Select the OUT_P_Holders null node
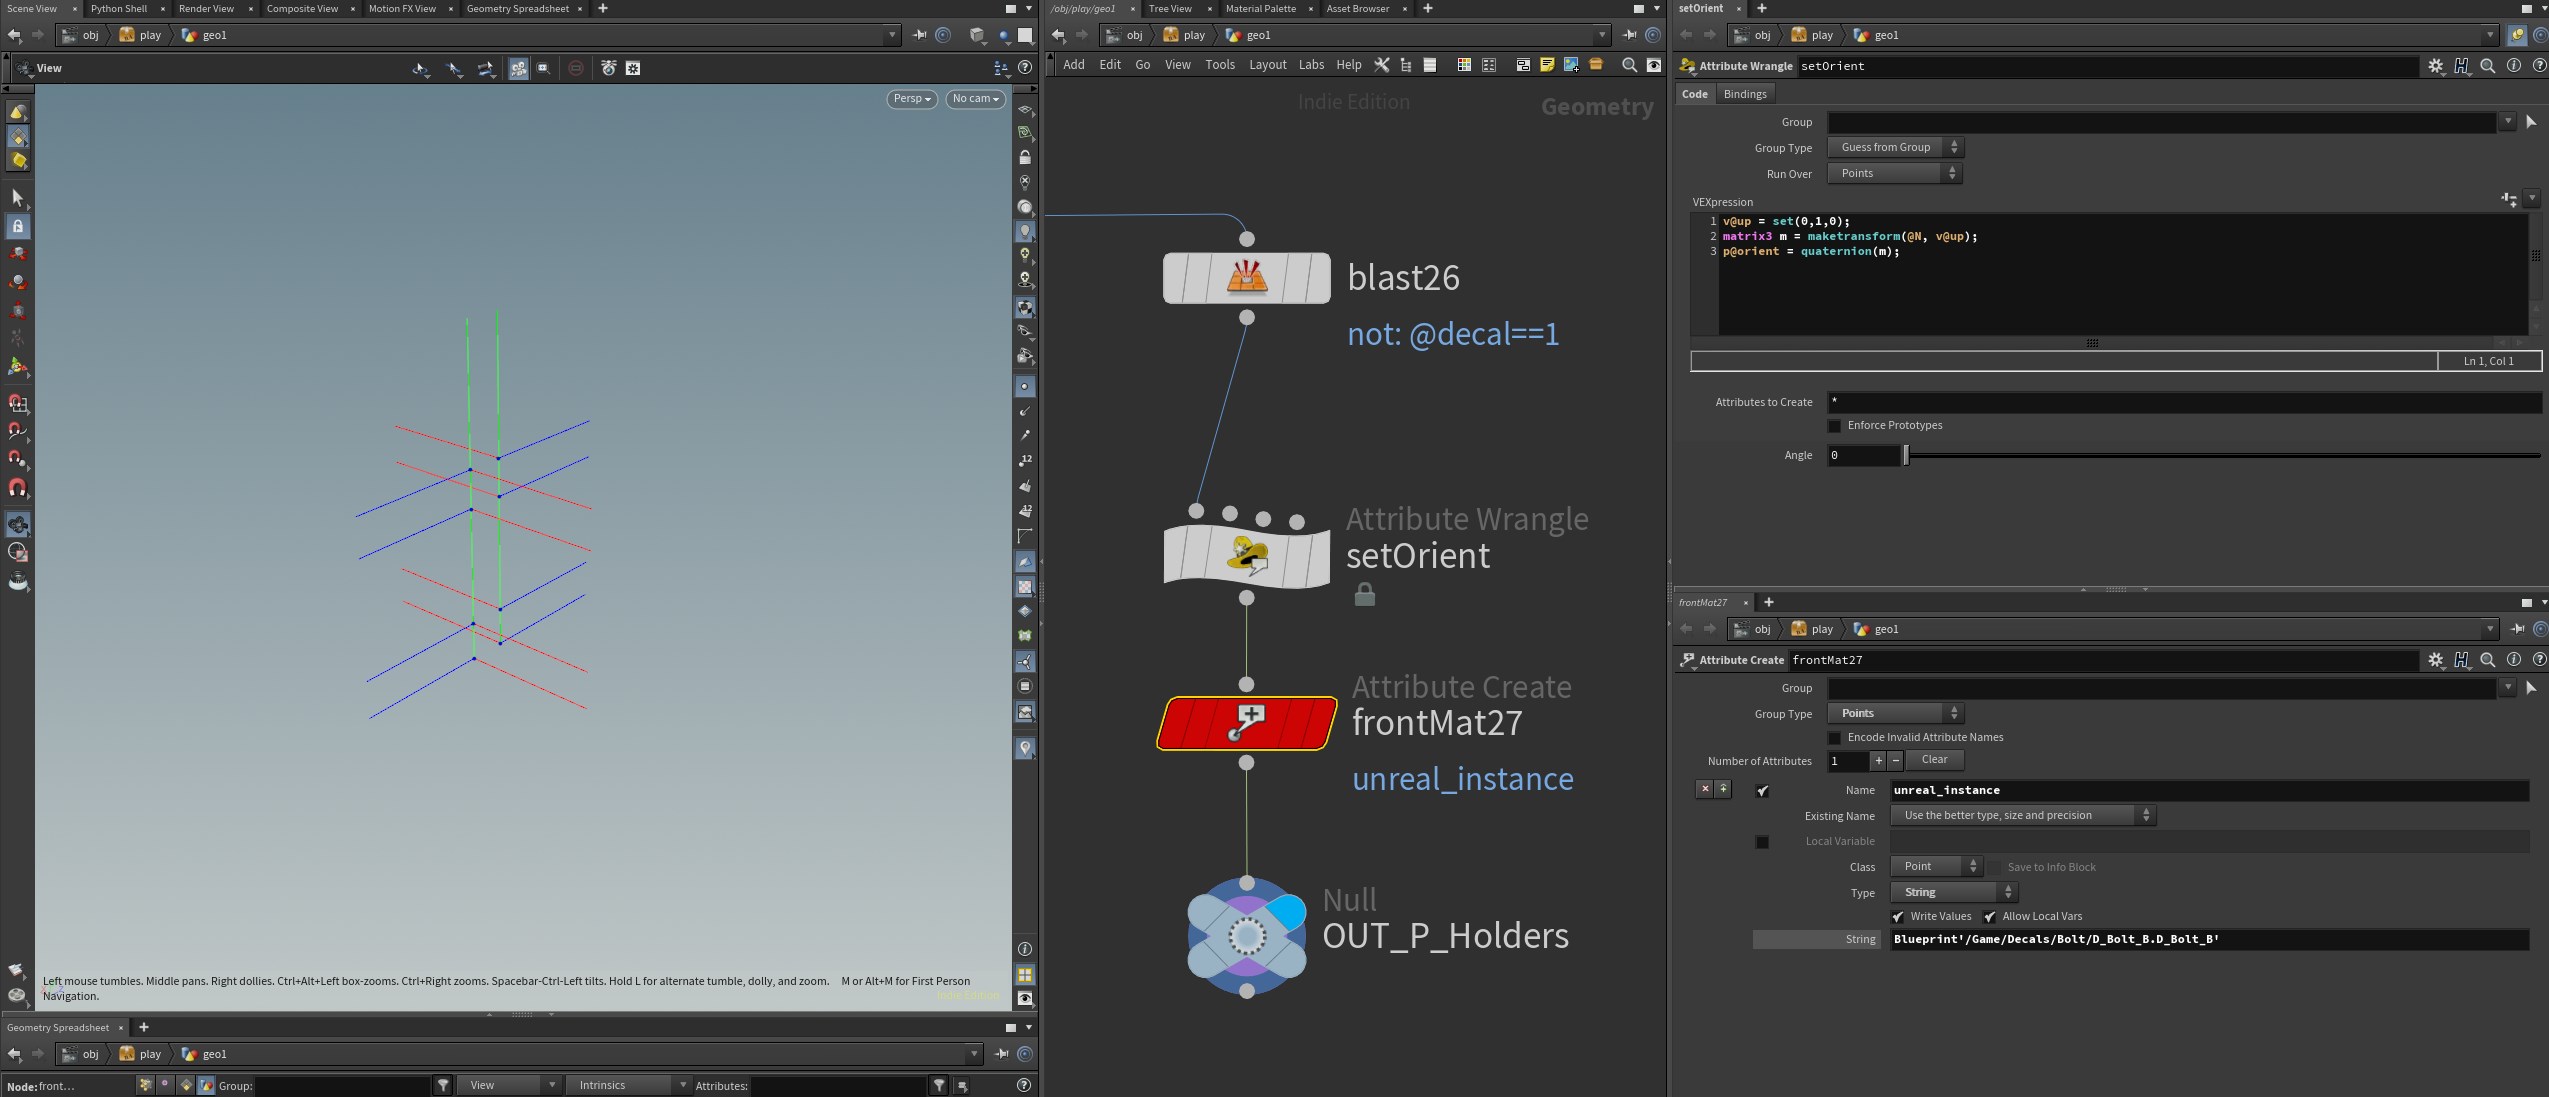Viewport: 2549px width, 1097px height. pos(1246,936)
